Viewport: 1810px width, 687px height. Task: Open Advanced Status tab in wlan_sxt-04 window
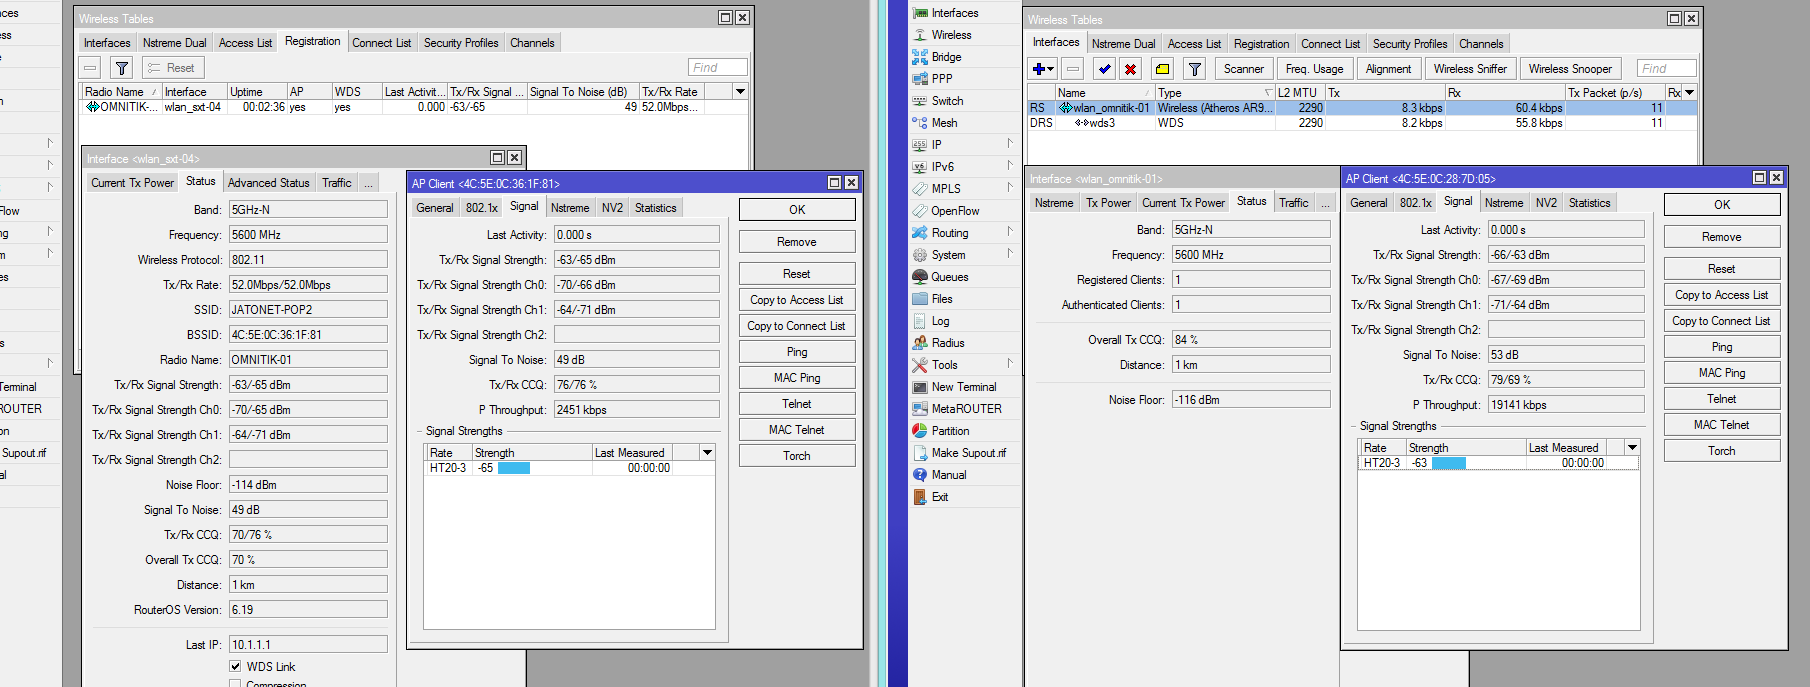268,183
